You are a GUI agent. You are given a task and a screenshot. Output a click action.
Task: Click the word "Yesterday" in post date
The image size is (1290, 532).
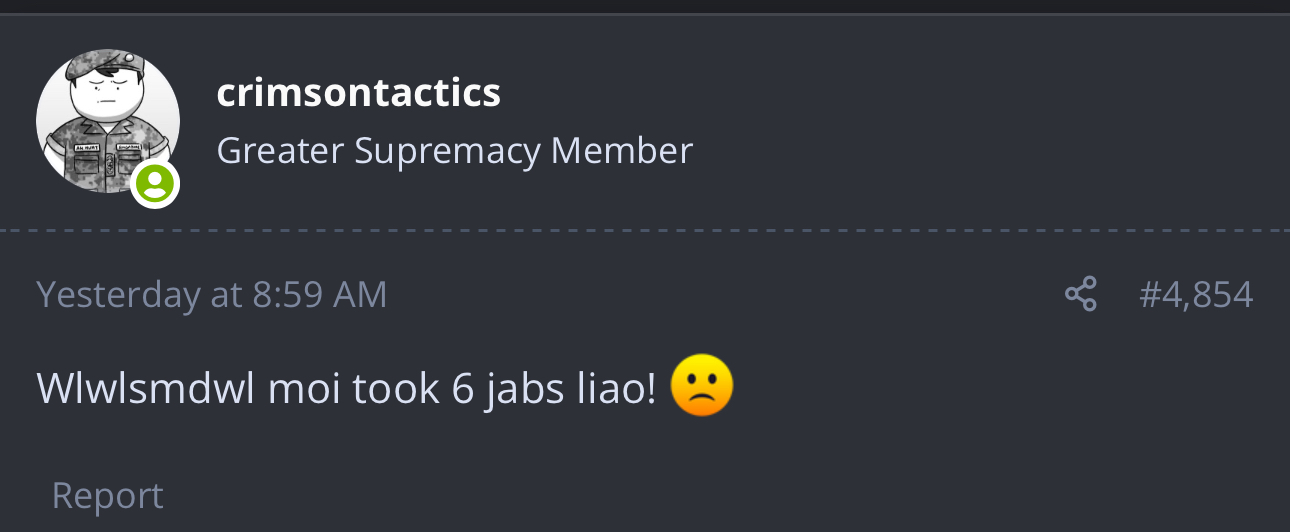pos(118,294)
